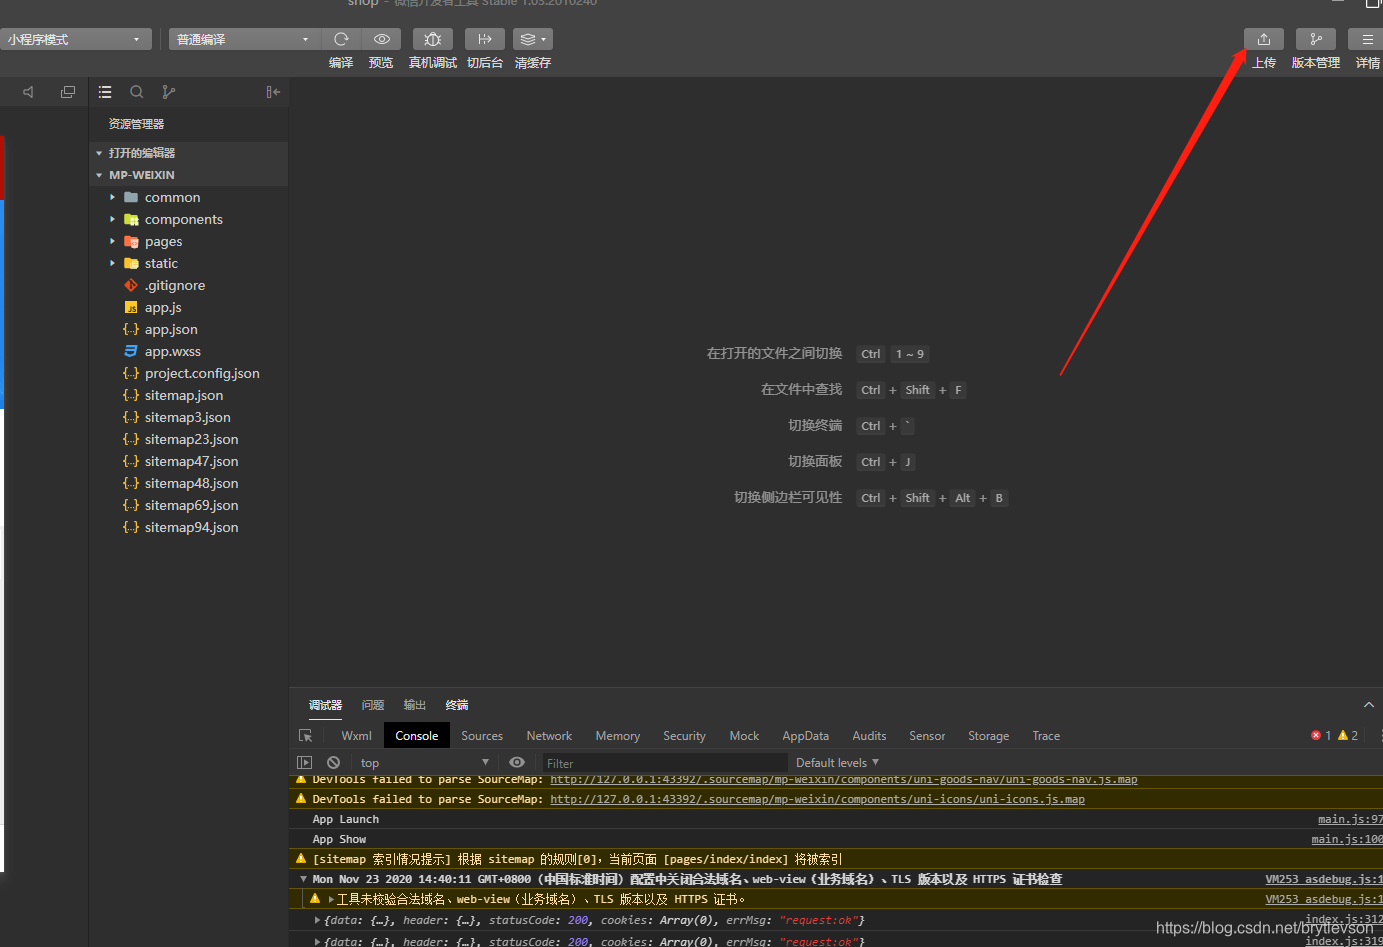Switch to 终端 terminal tab

pos(457,705)
